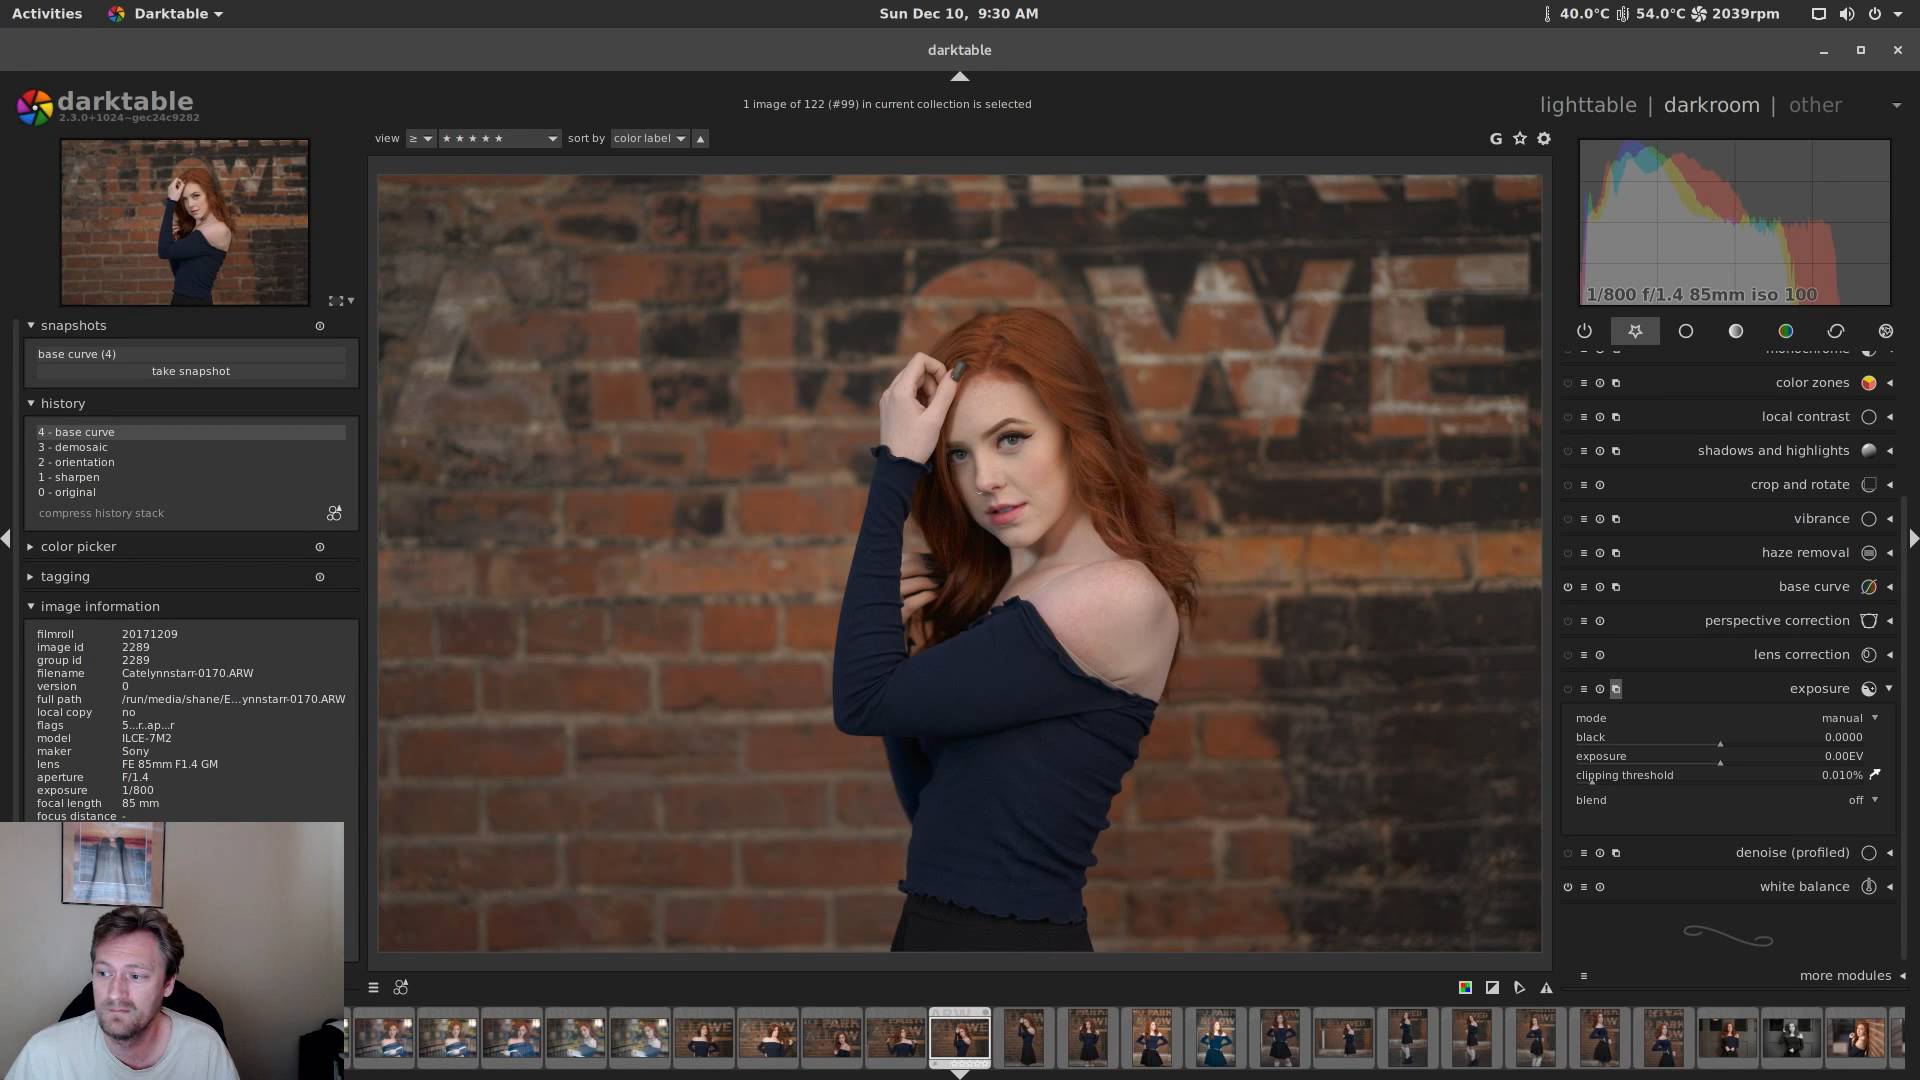Open the Darktable application menu
The height and width of the screenshot is (1080, 1920).
pos(170,14)
